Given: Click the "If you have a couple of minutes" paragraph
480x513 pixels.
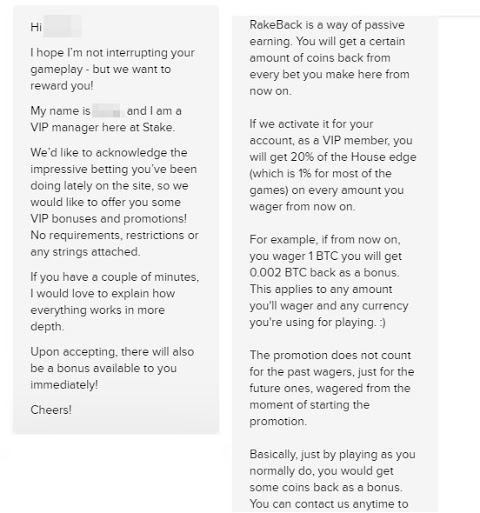Looking at the screenshot, I should coord(115,302).
